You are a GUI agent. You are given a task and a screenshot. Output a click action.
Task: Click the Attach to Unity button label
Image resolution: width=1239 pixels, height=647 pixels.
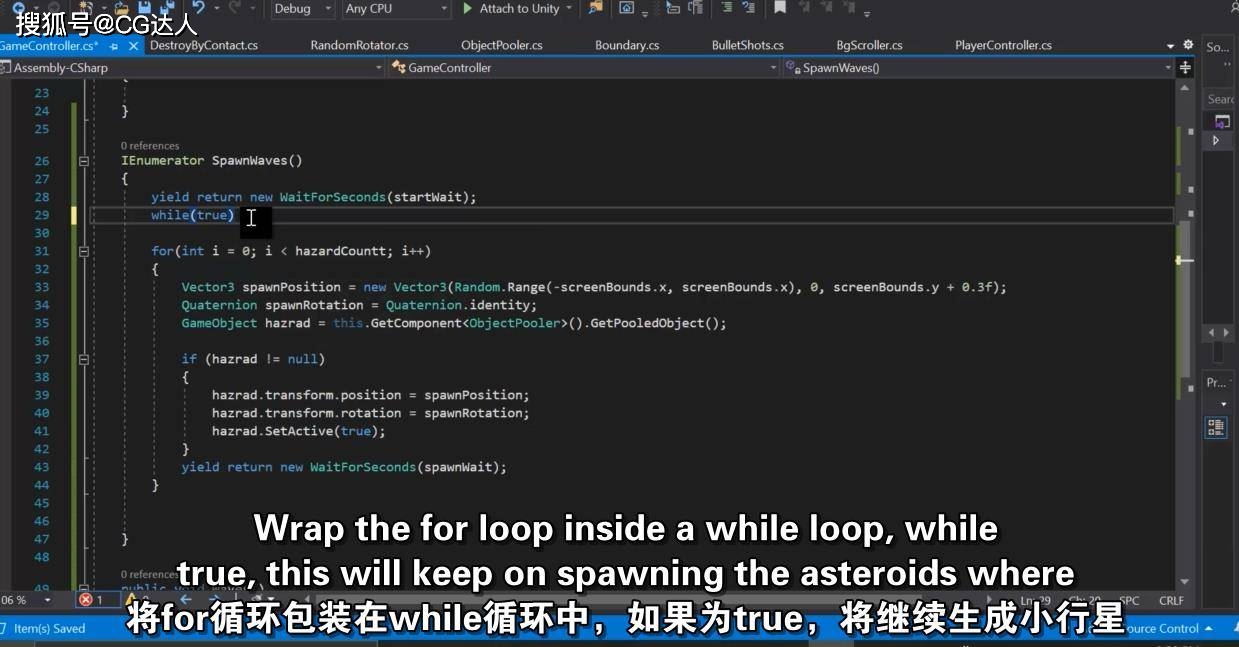pos(519,8)
